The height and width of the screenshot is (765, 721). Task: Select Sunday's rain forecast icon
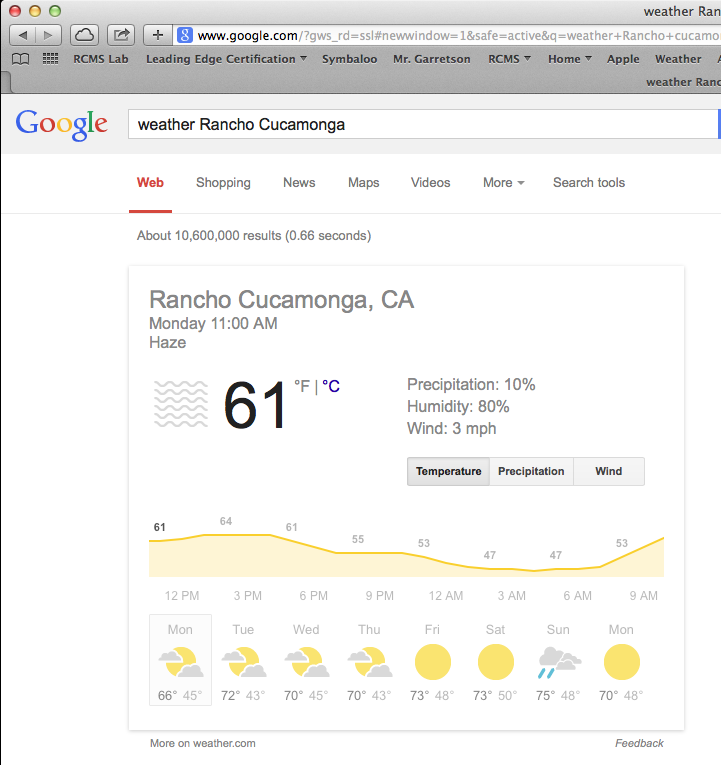coord(559,662)
